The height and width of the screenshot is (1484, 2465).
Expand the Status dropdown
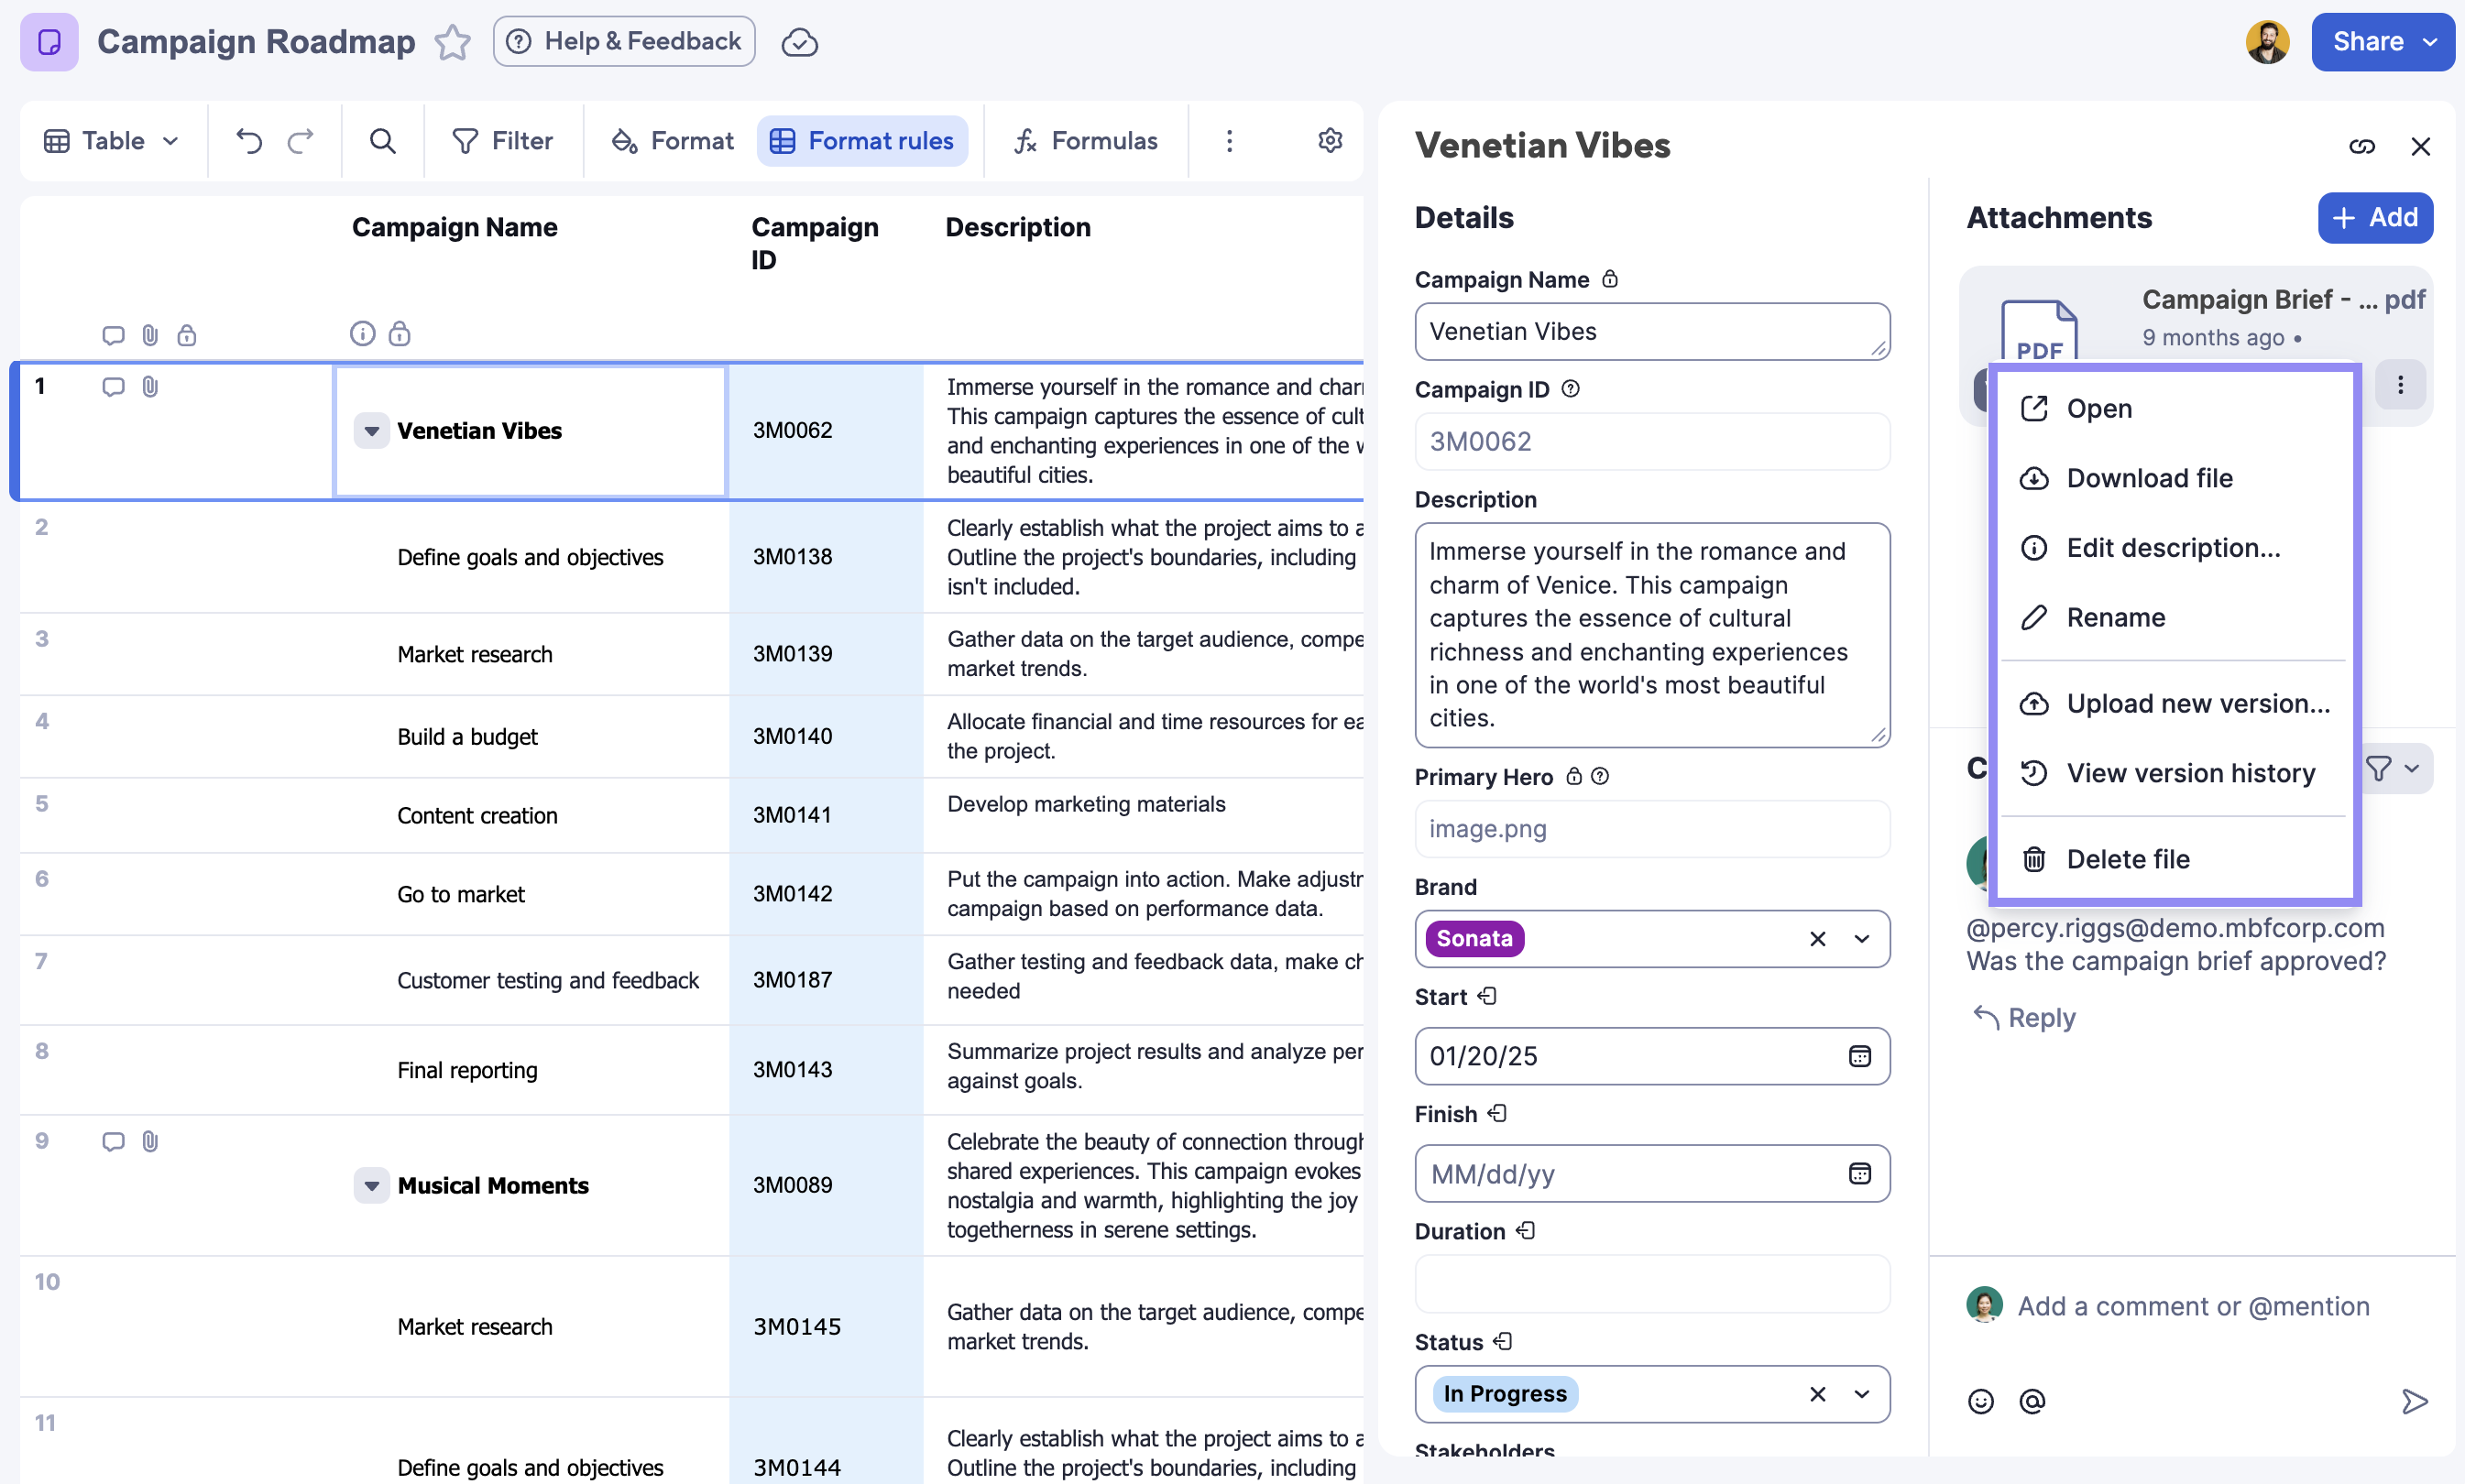pos(1861,1394)
